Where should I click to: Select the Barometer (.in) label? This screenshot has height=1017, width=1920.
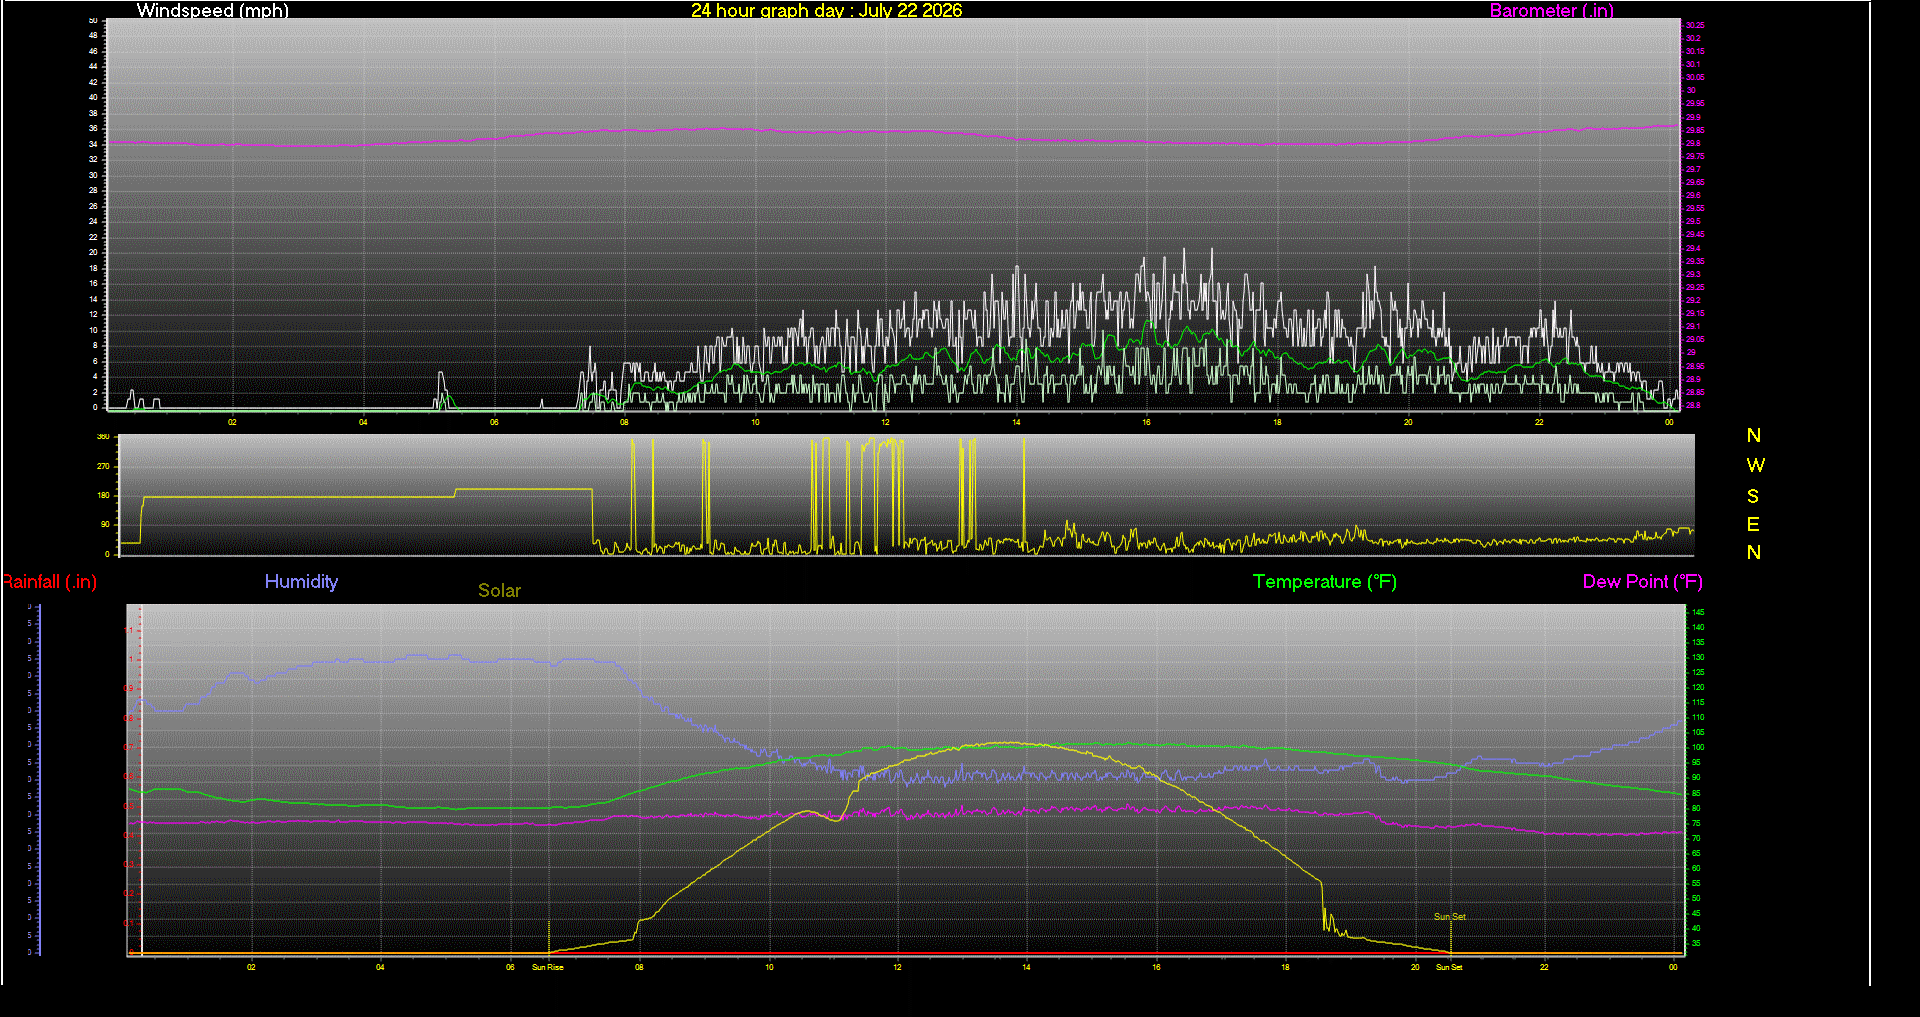[1551, 10]
